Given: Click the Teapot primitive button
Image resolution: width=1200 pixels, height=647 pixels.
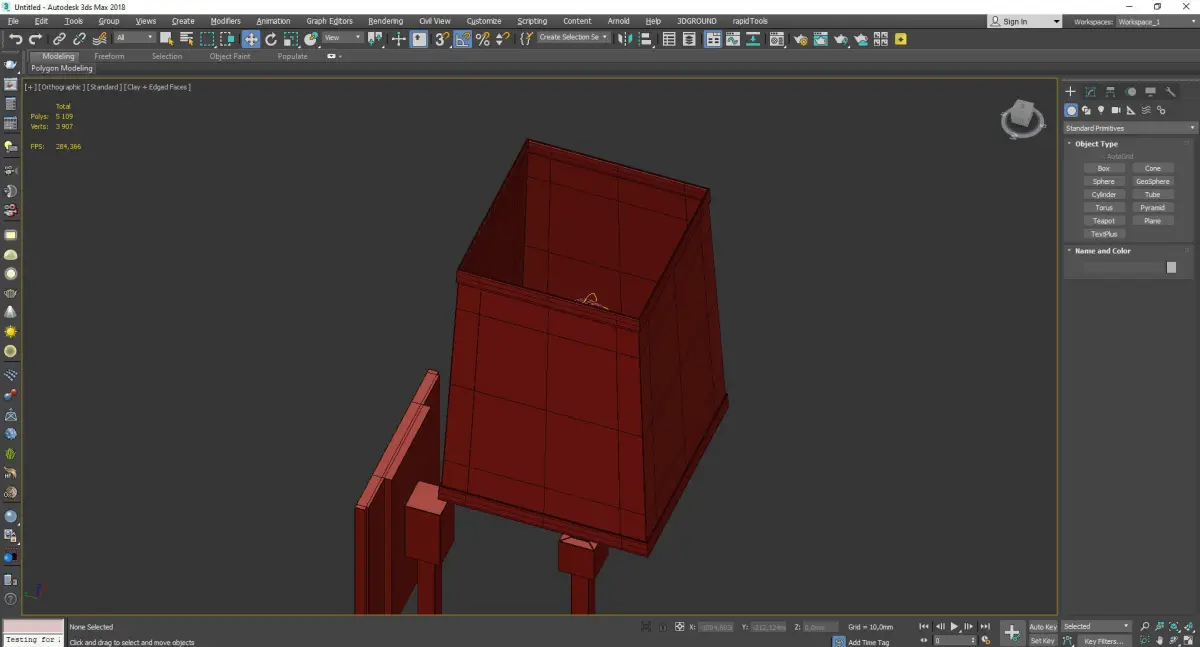Looking at the screenshot, I should point(1104,220).
